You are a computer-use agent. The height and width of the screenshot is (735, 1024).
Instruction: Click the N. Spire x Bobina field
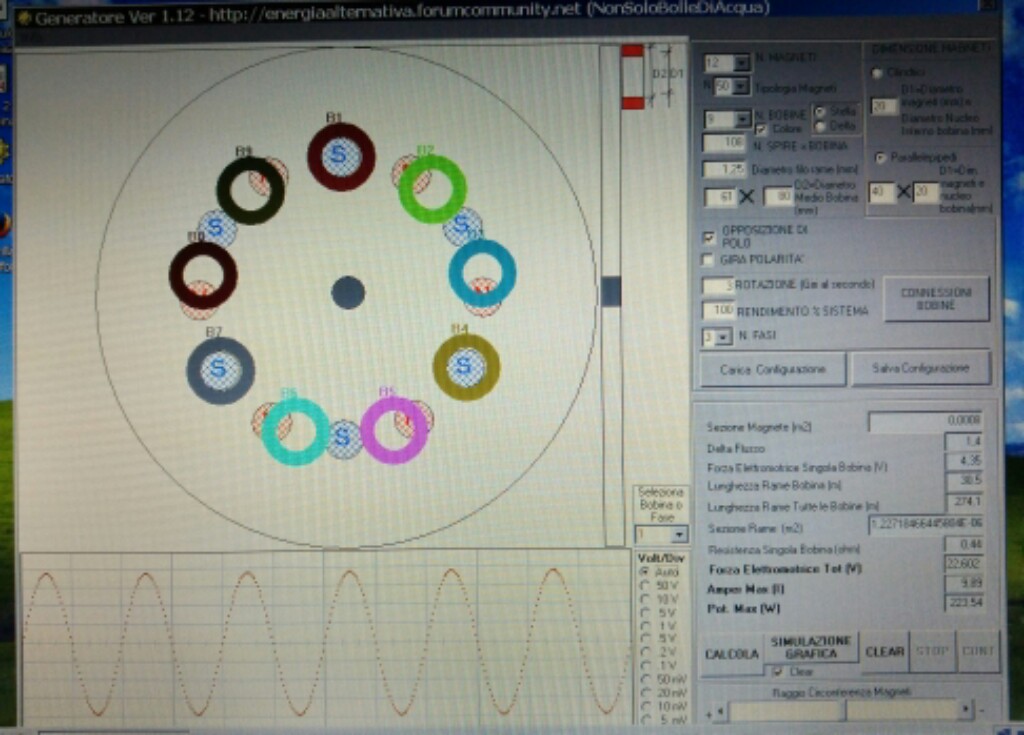coord(725,144)
